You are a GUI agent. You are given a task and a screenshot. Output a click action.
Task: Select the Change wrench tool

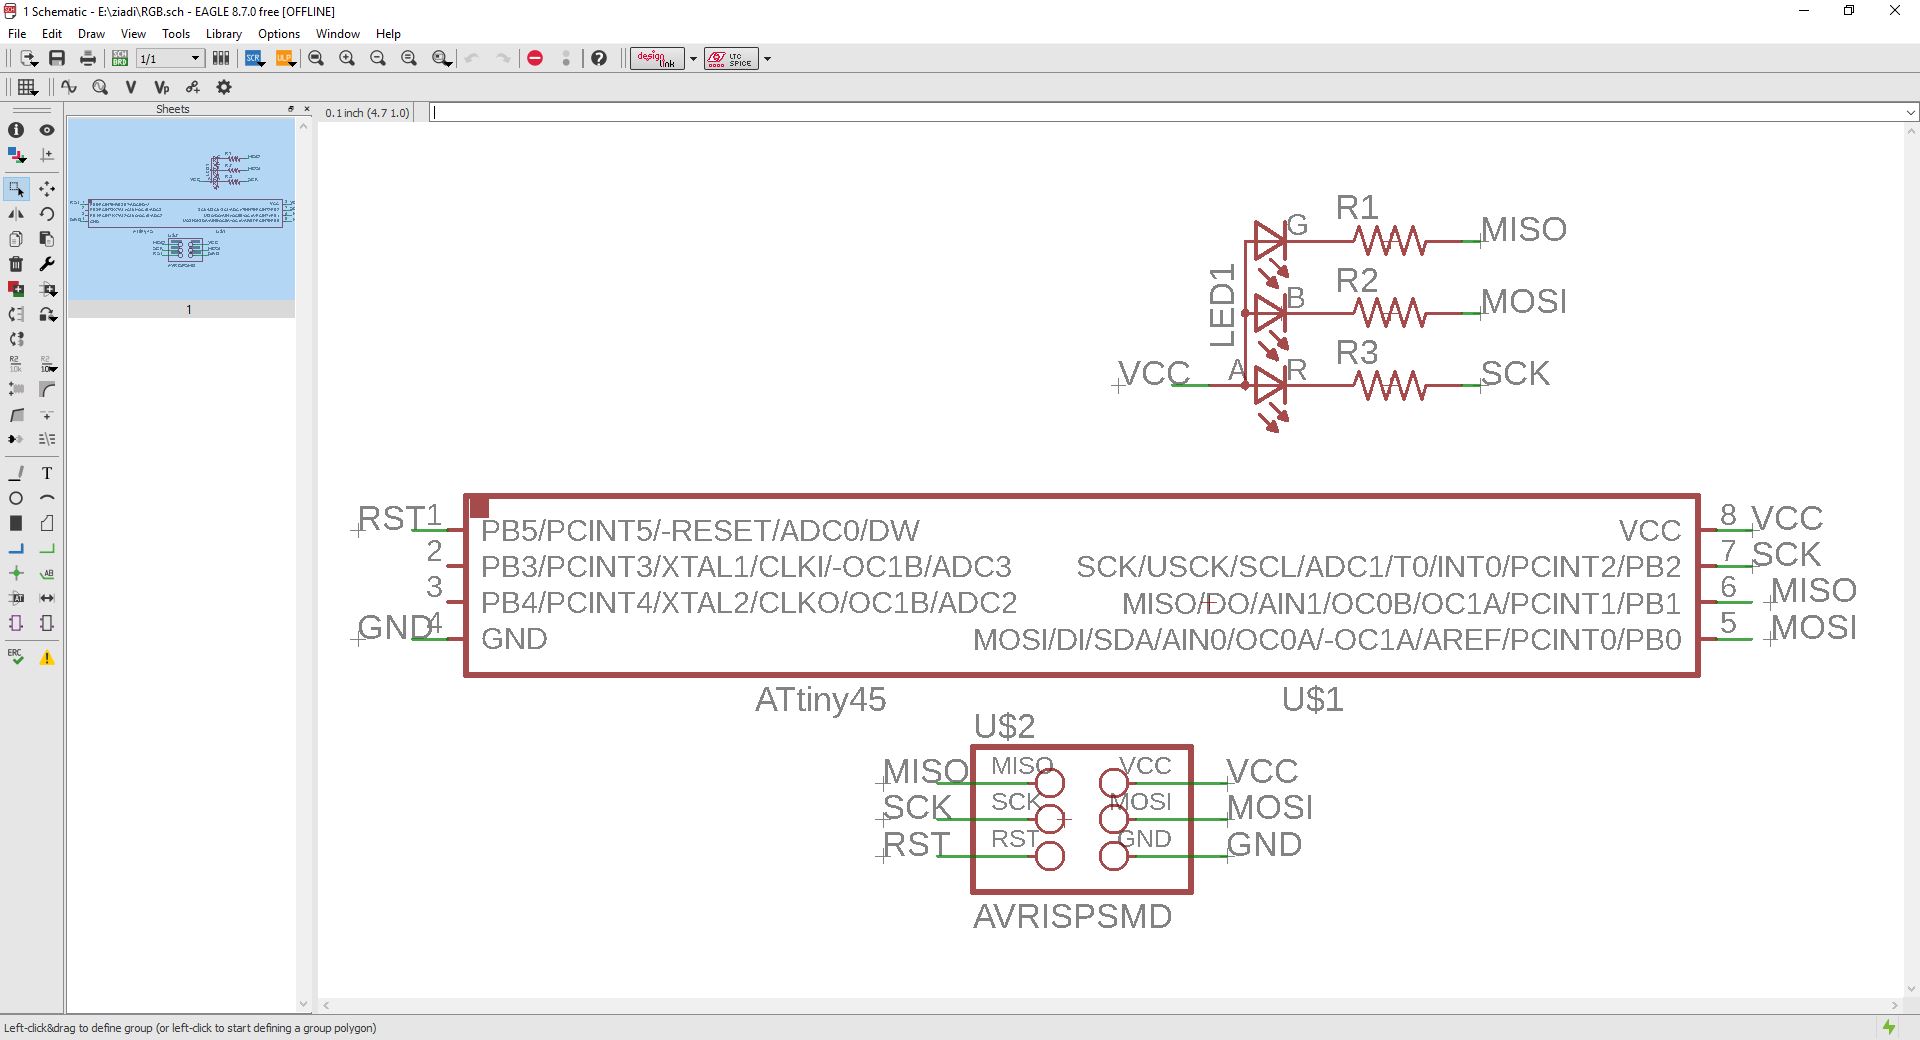(46, 264)
